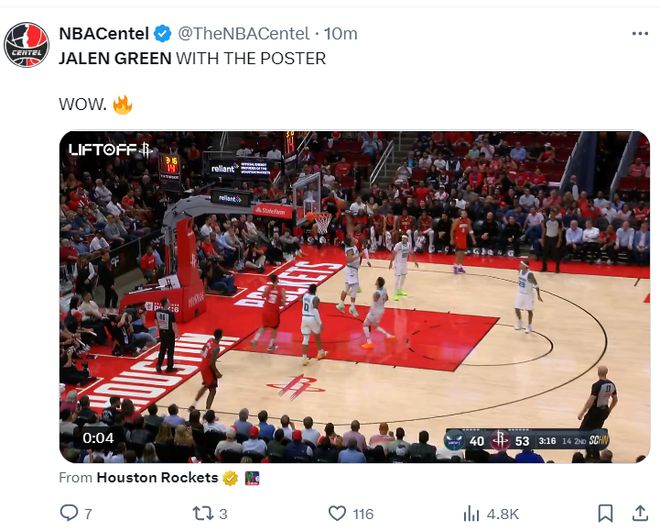
Task: Open the tweet's more options ellipsis
Action: click(x=640, y=34)
